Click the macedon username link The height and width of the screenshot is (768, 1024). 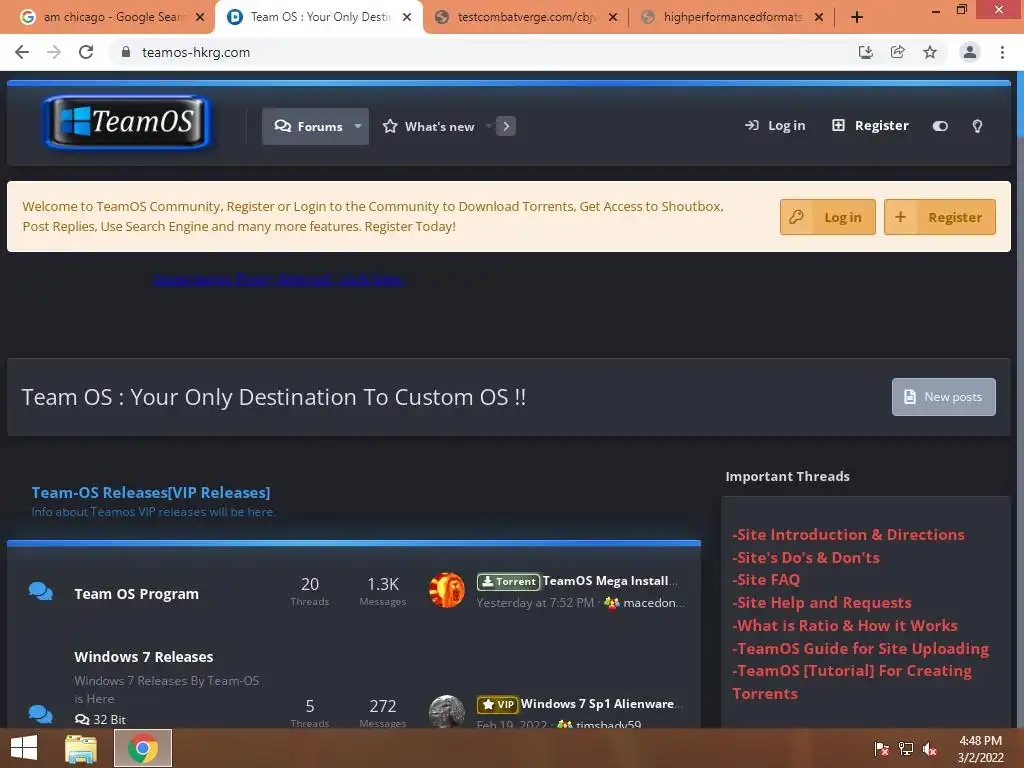point(653,603)
